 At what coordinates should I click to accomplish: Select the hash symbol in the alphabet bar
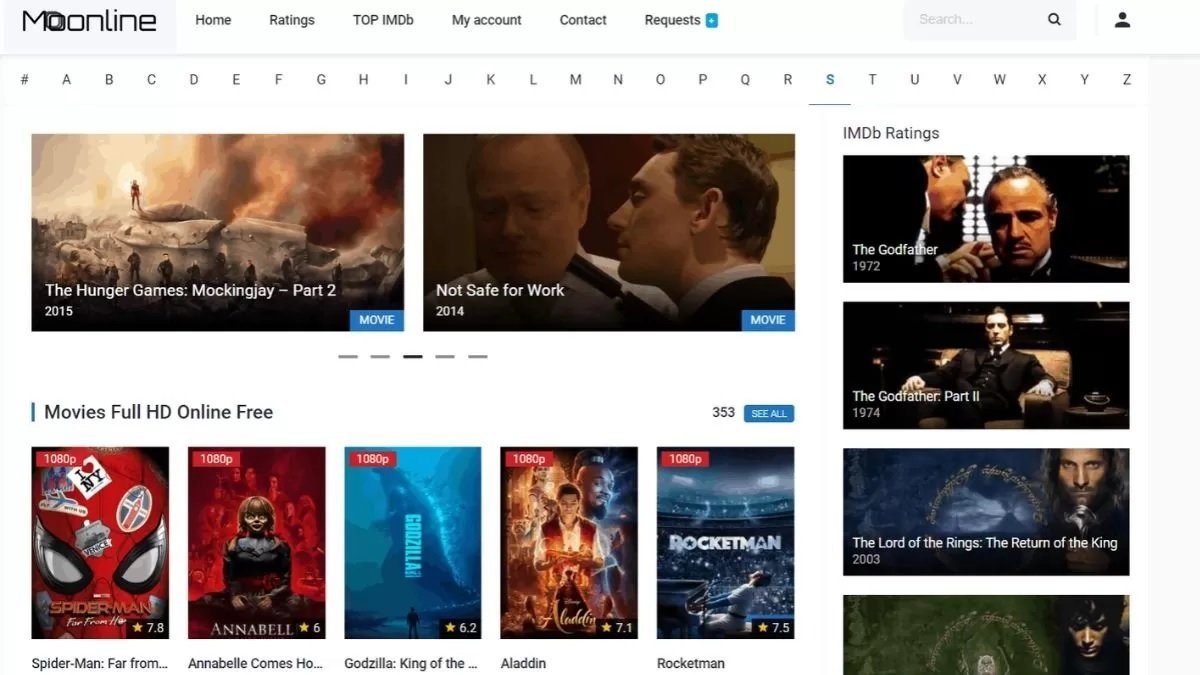[25, 78]
